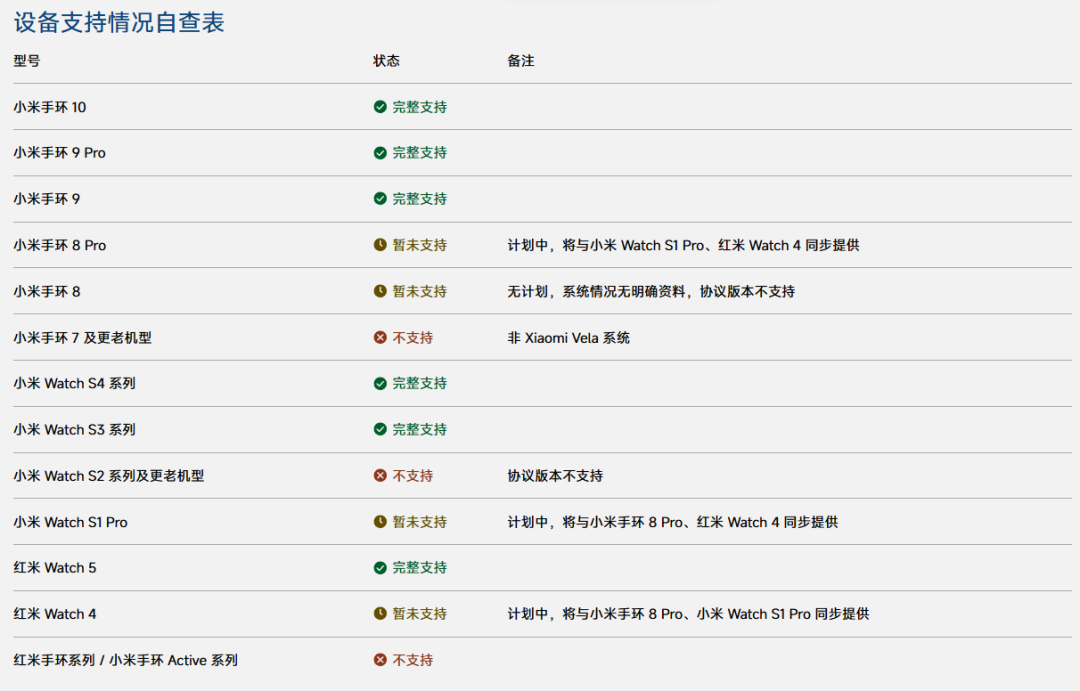Image resolution: width=1080 pixels, height=691 pixels.
Task: Select note 无计划，系统情况无明确资料，协议版本不支持
Action: tap(651, 291)
